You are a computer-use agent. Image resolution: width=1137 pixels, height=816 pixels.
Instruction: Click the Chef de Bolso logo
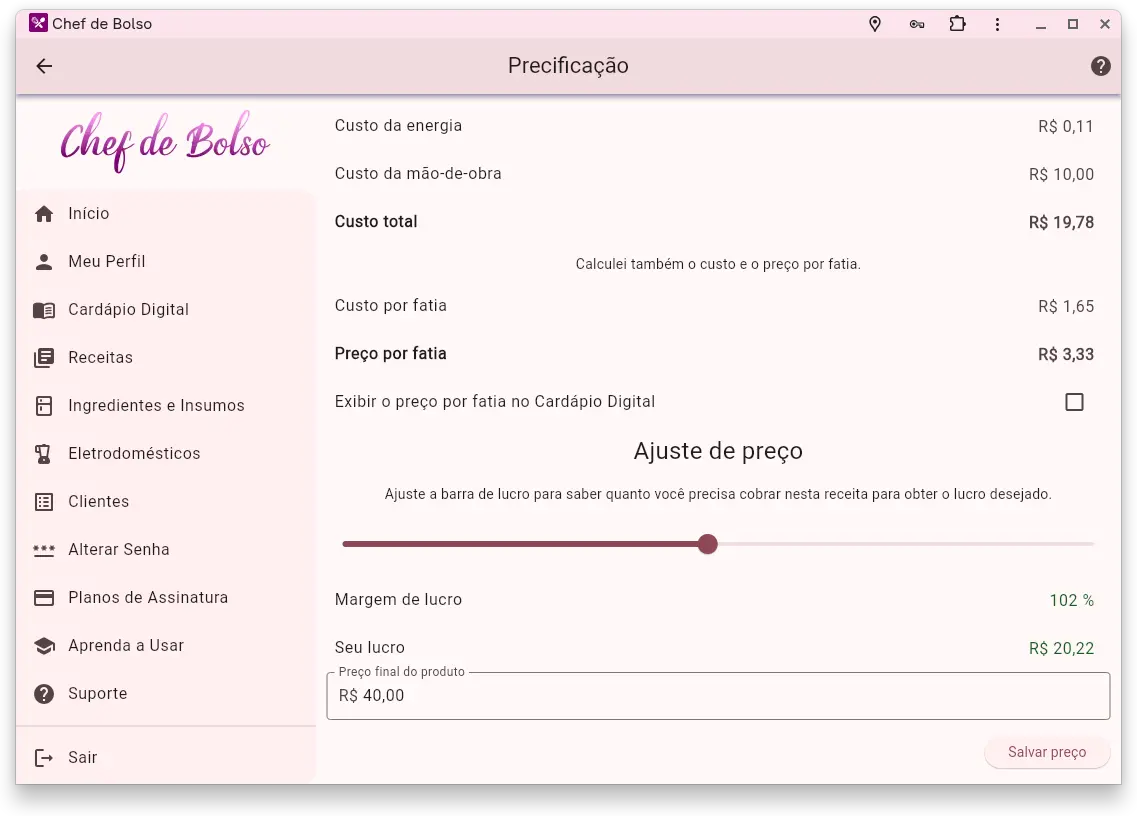click(165, 142)
